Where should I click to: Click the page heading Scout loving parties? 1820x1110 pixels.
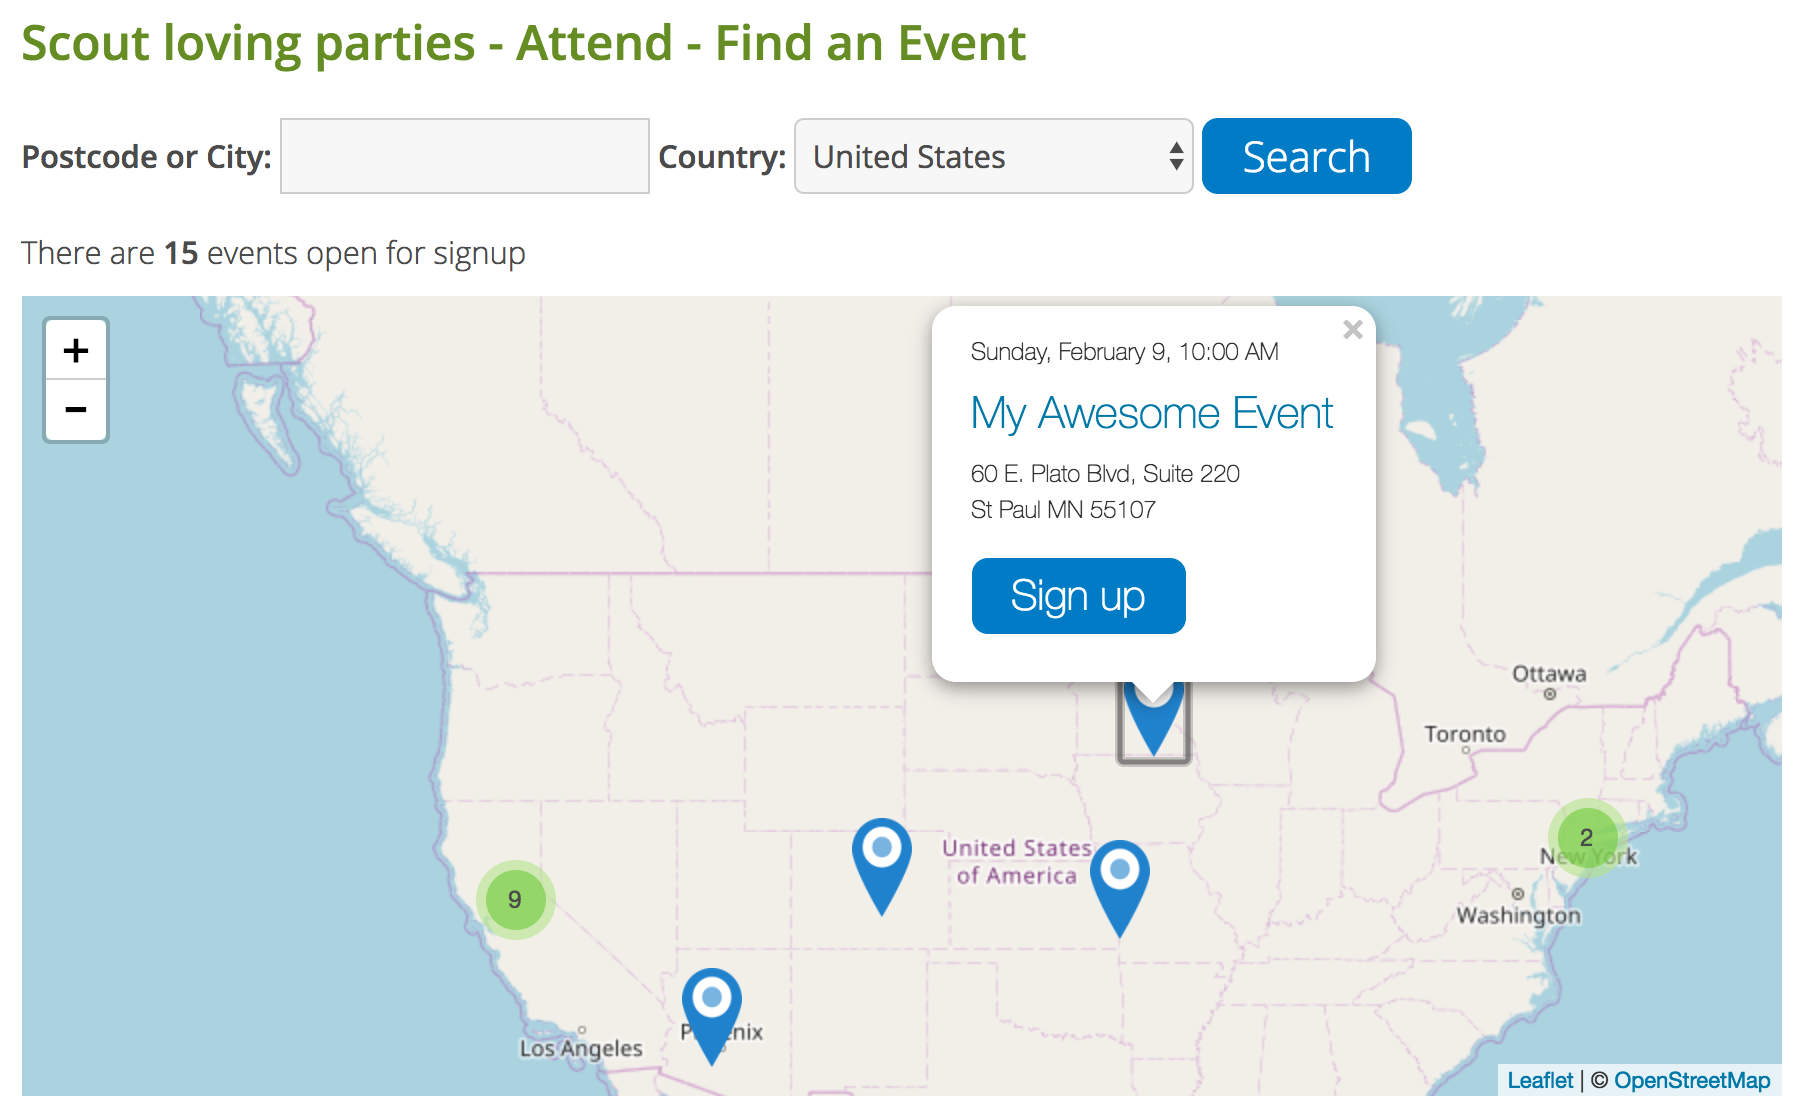pos(524,42)
